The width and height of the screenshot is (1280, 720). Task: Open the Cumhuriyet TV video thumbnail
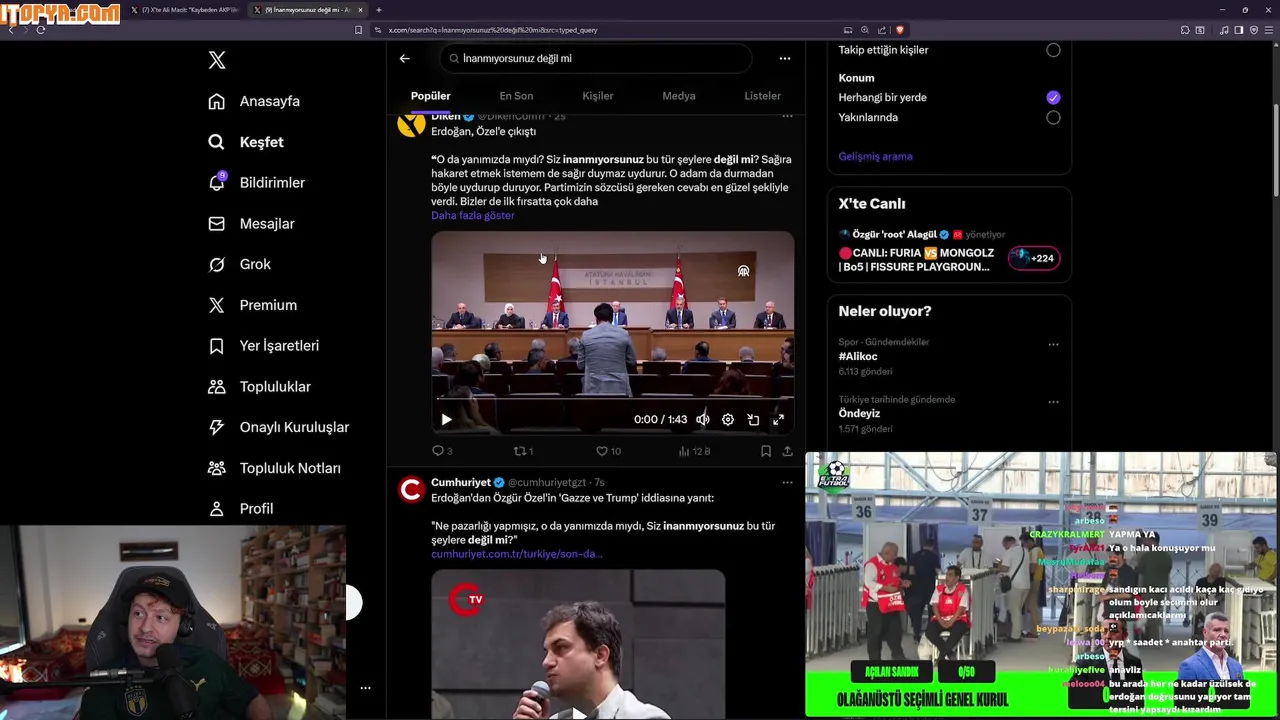(x=578, y=644)
